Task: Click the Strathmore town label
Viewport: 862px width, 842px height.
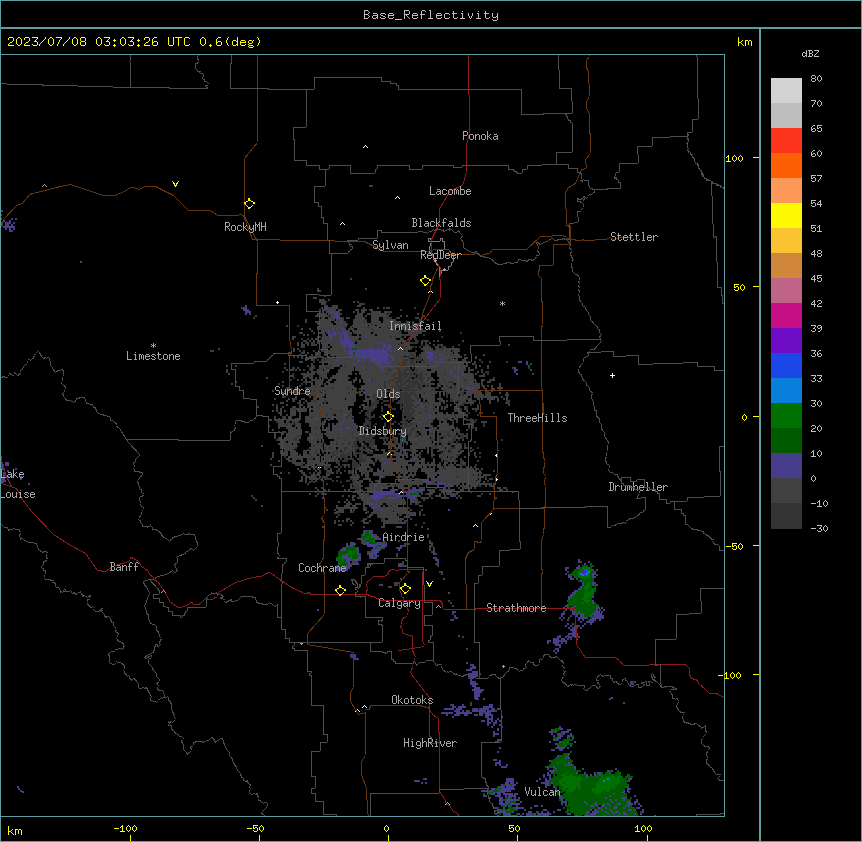Action: (516, 608)
